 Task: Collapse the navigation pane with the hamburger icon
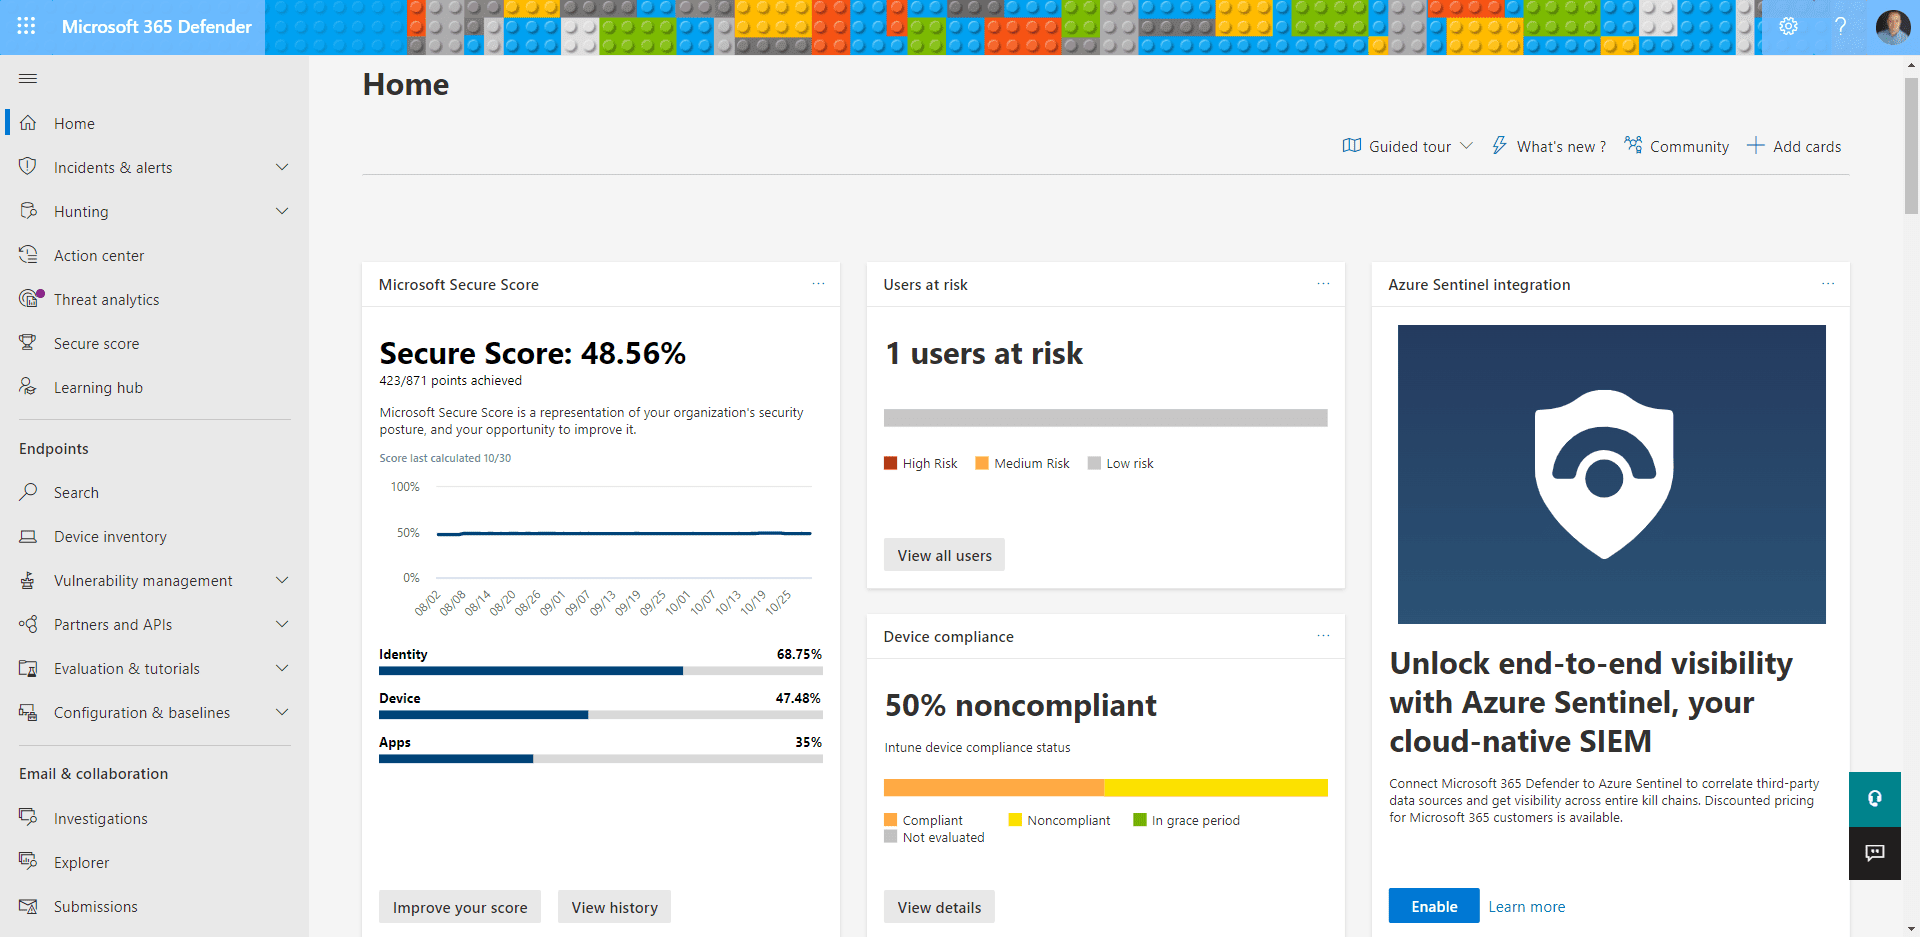28,78
